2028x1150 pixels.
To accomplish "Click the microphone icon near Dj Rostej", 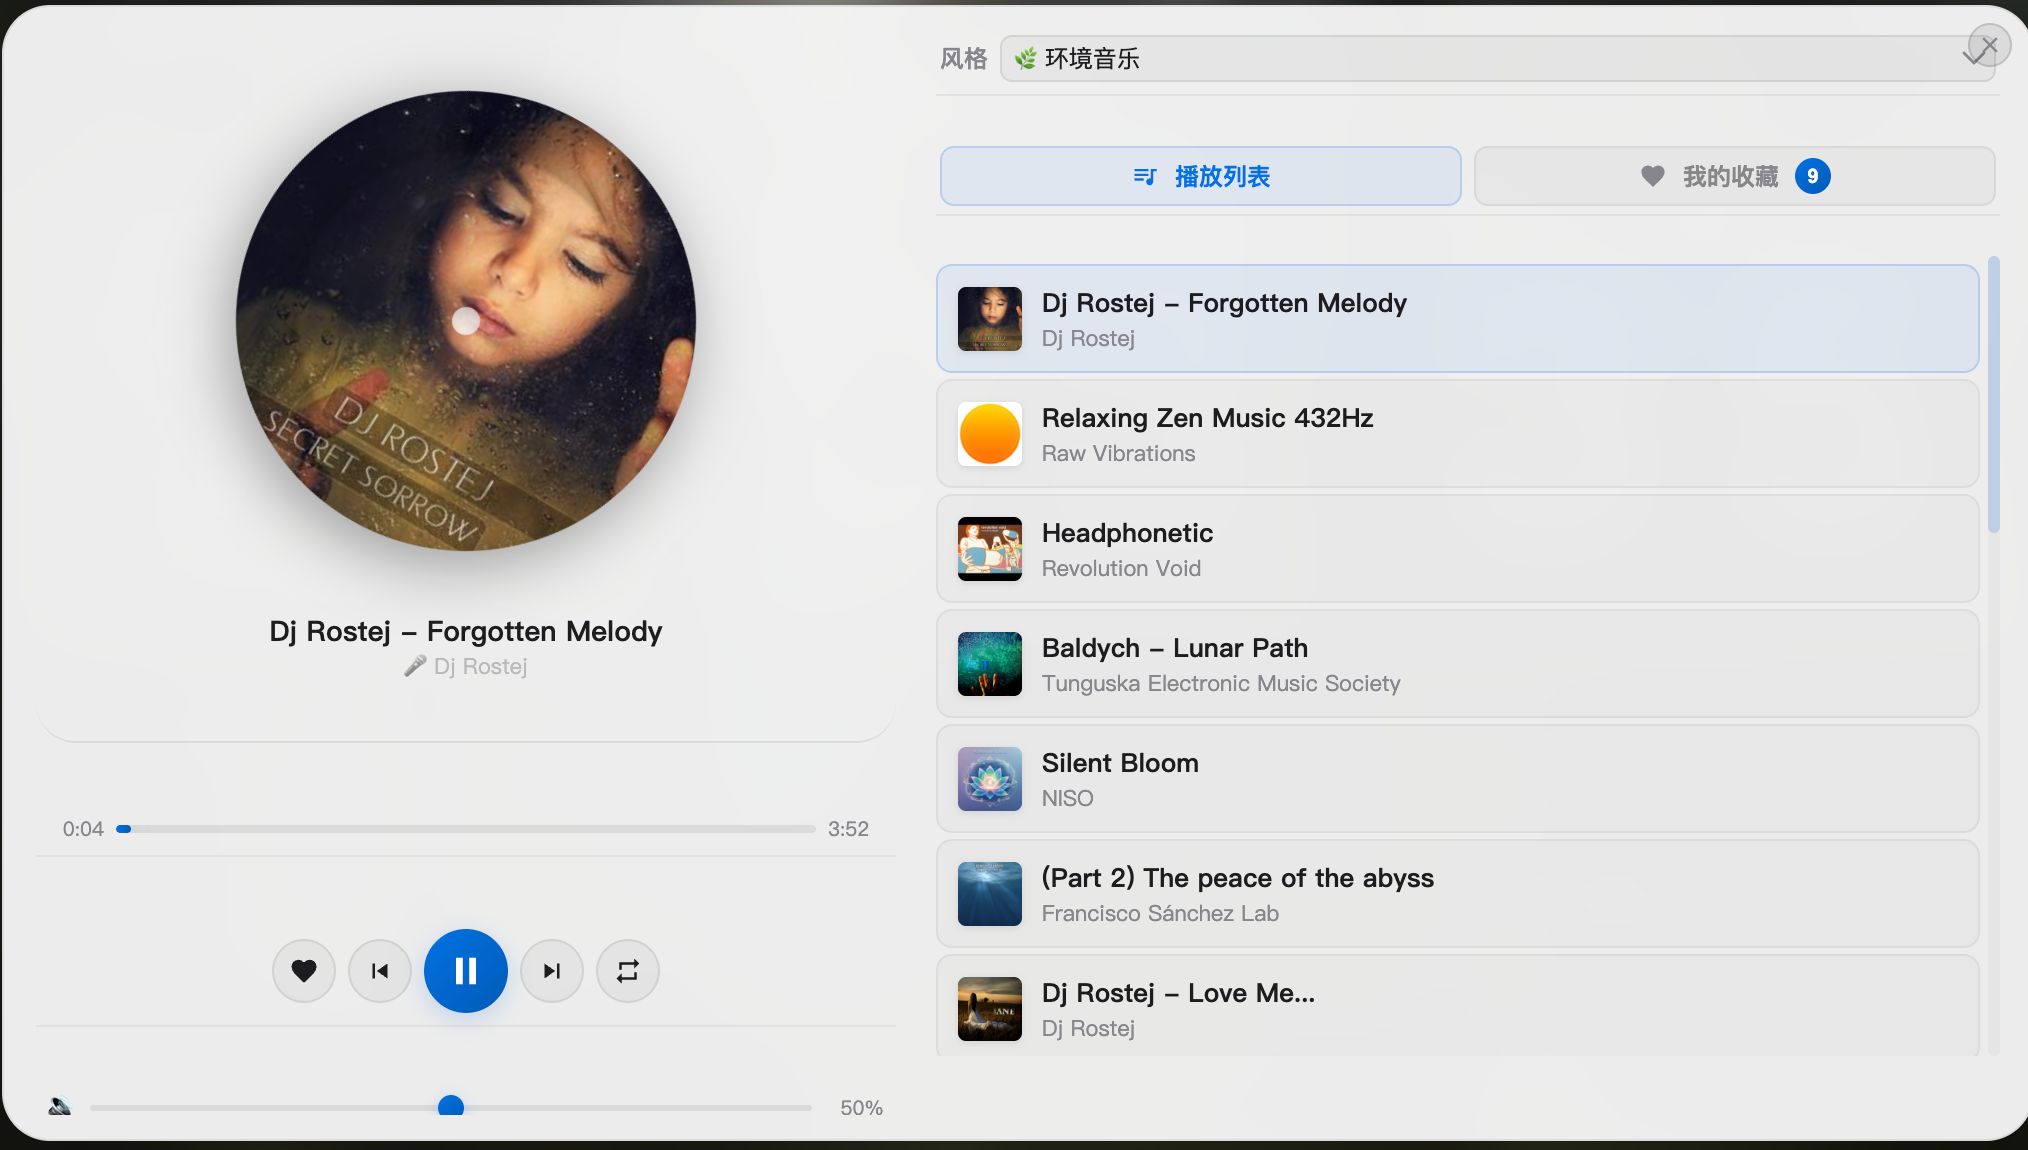I will pyautogui.click(x=415, y=666).
